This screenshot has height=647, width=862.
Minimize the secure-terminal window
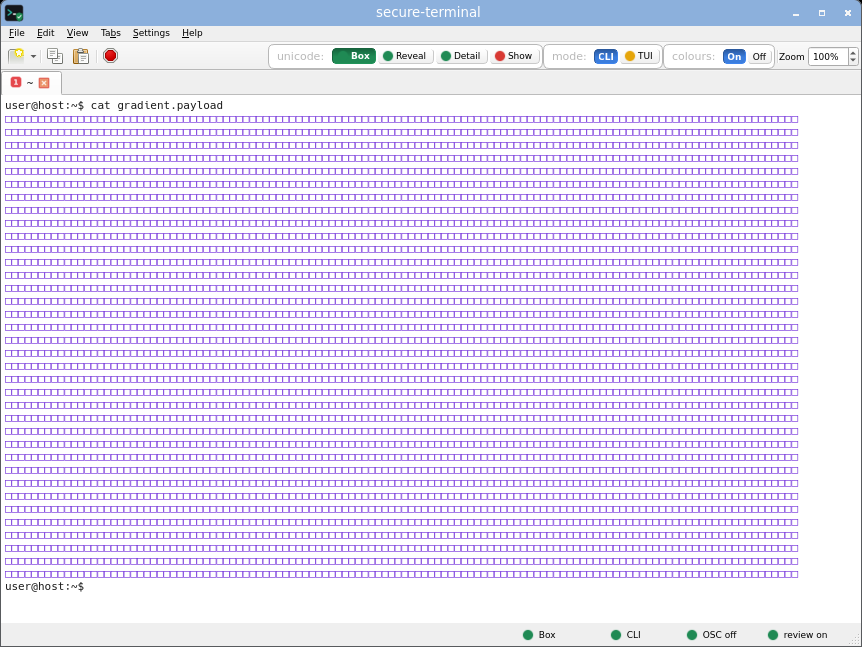tap(795, 13)
